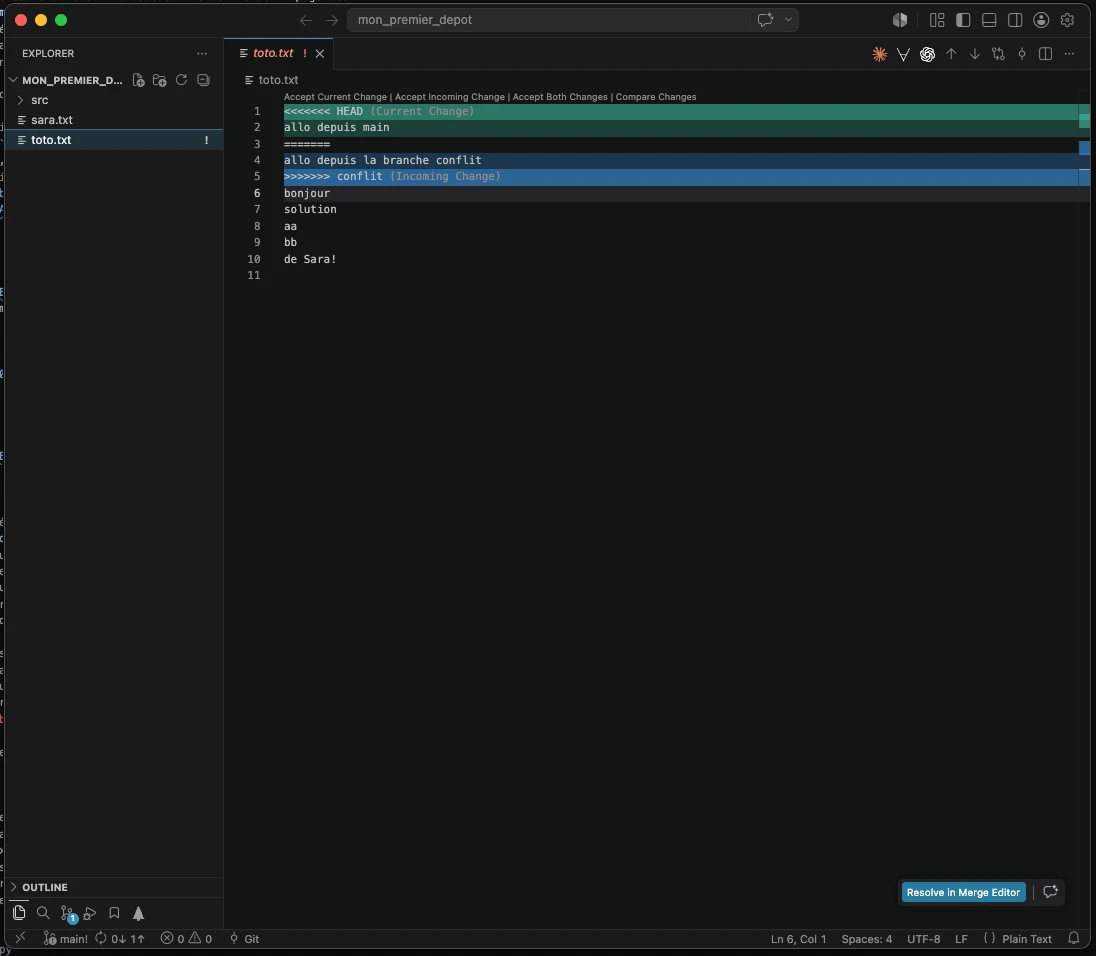
Task: Open the ChatGPT/OpenAI icon in editor toolbar
Action: coord(927,54)
